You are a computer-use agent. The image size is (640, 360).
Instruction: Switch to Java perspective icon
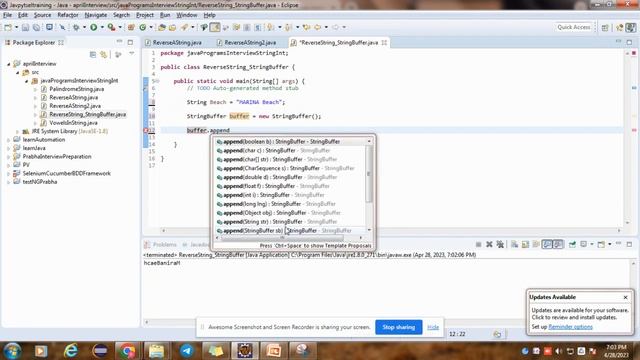(631, 27)
